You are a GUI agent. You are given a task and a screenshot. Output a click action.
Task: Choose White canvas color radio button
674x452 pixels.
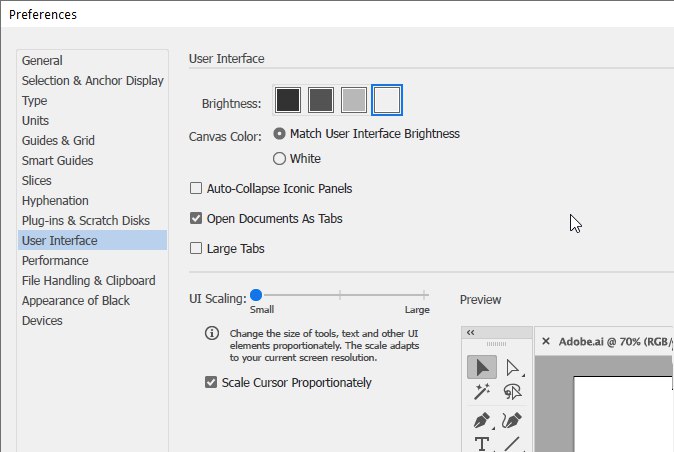pos(279,158)
